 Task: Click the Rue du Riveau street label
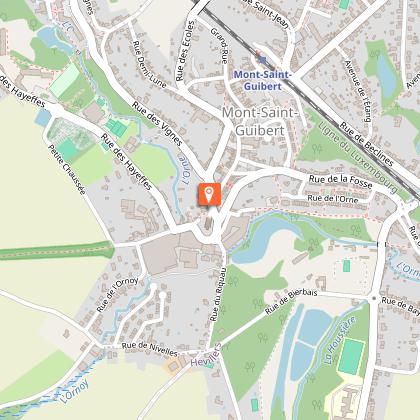pyautogui.click(x=219, y=294)
